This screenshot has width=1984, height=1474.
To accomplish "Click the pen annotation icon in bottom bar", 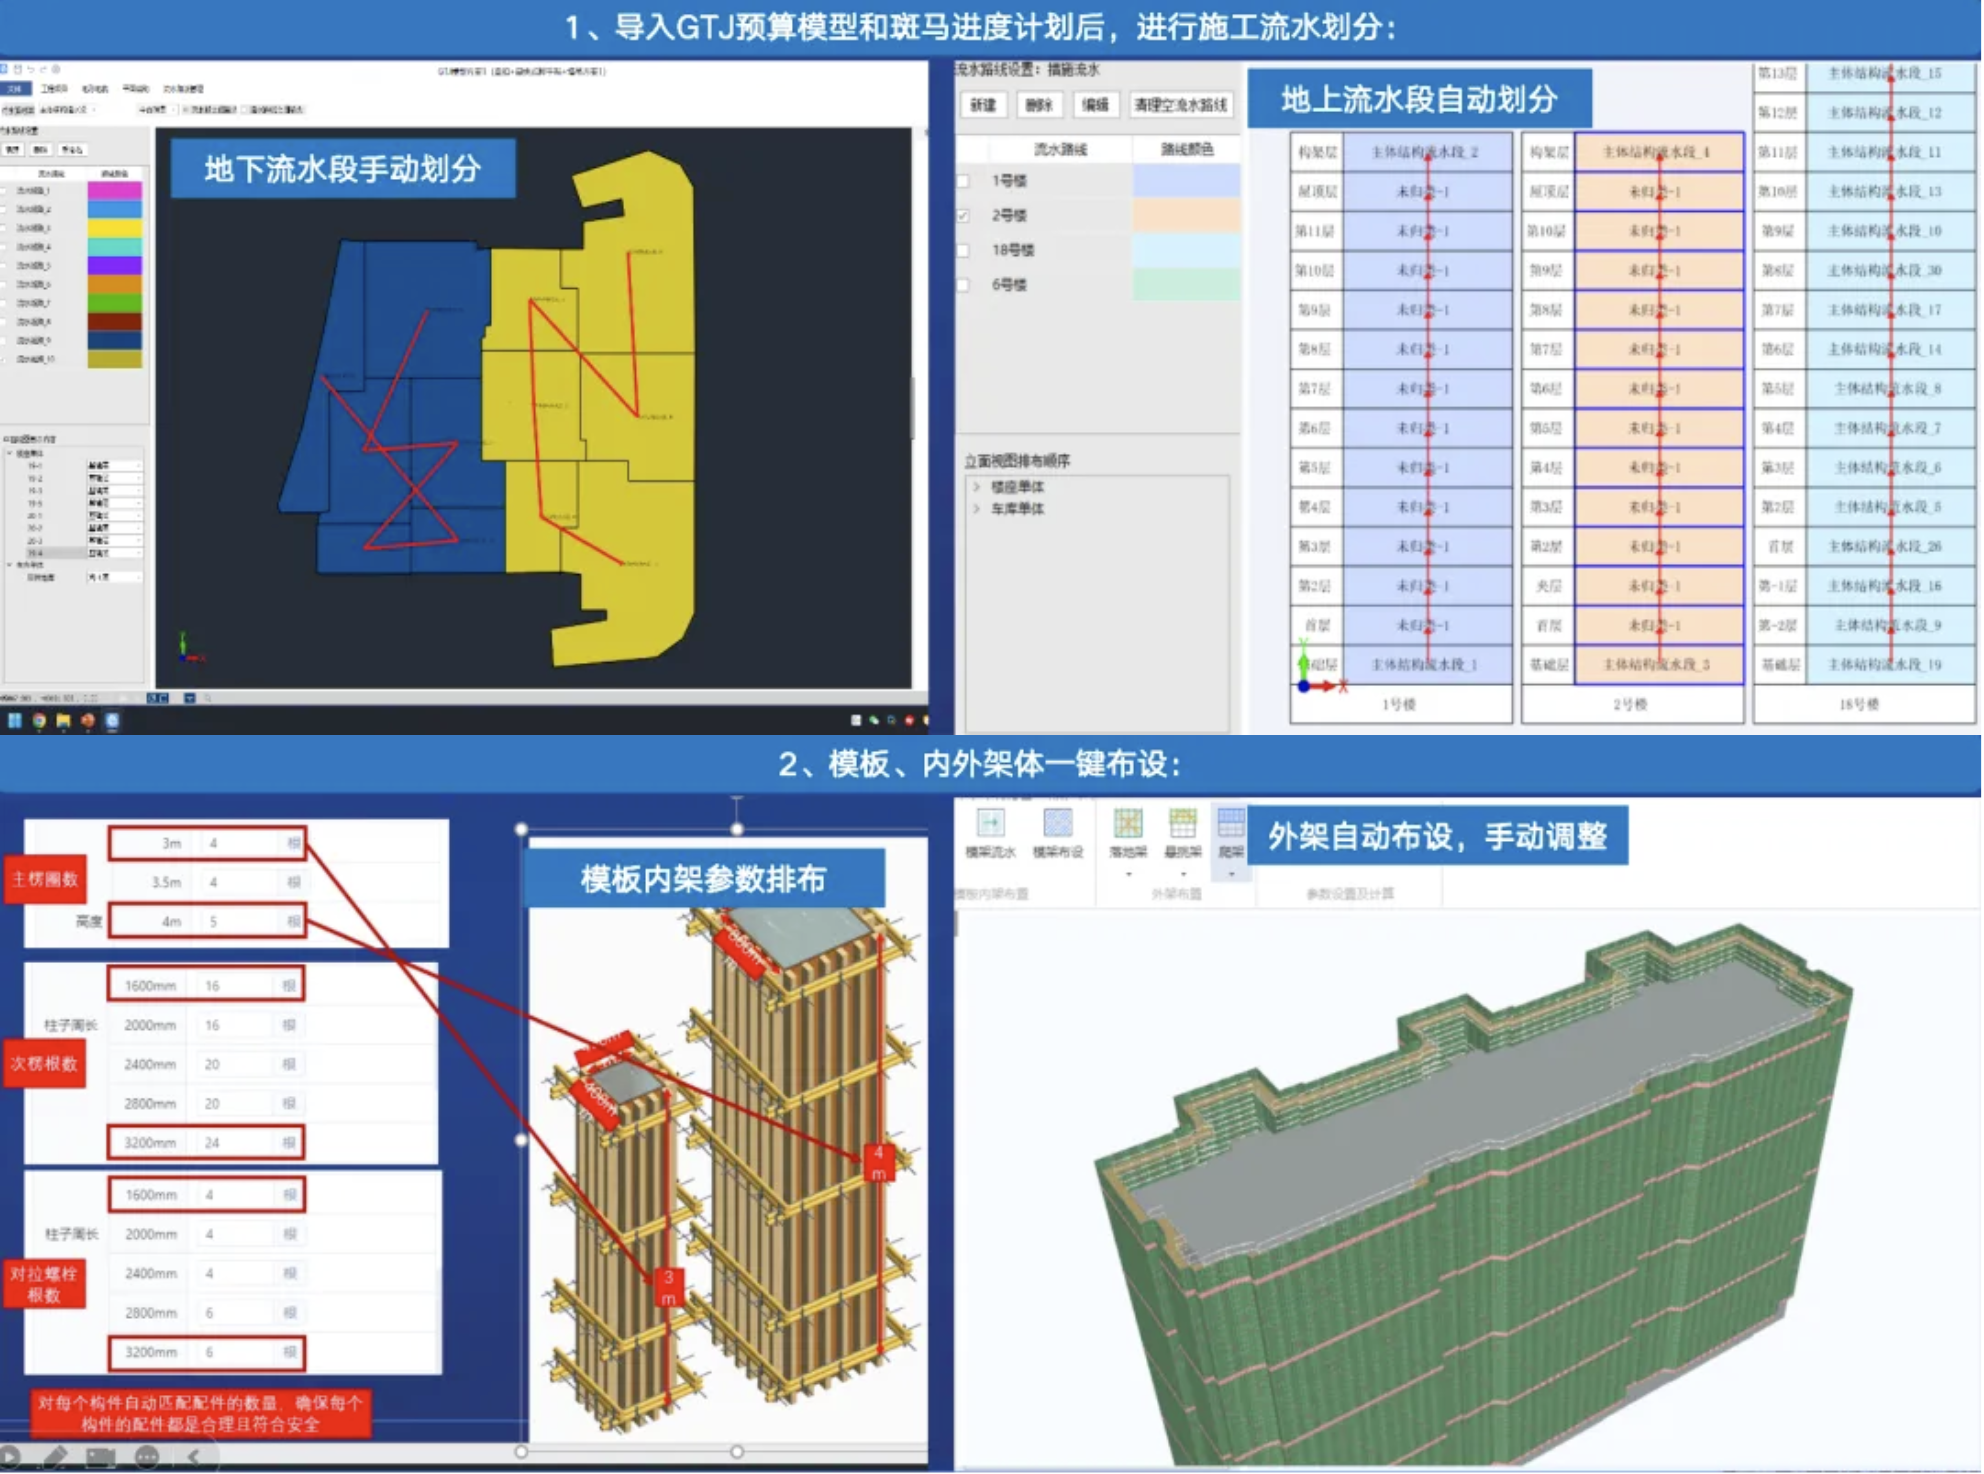I will 55,1457.
